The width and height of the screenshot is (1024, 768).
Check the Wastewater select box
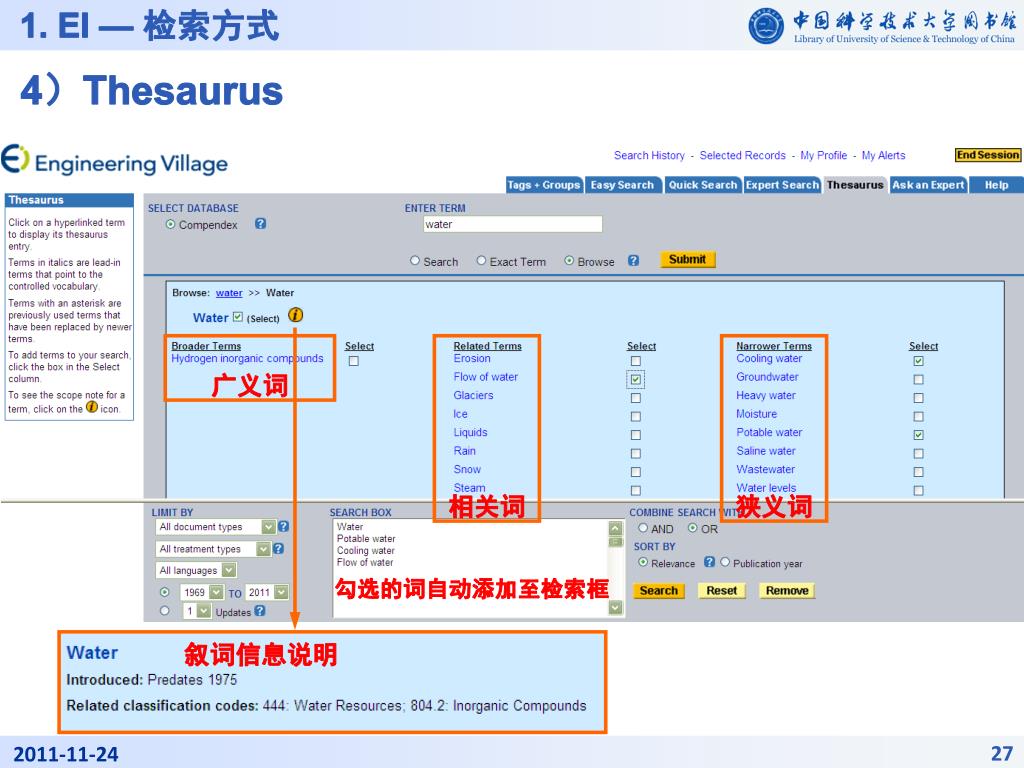click(x=918, y=472)
